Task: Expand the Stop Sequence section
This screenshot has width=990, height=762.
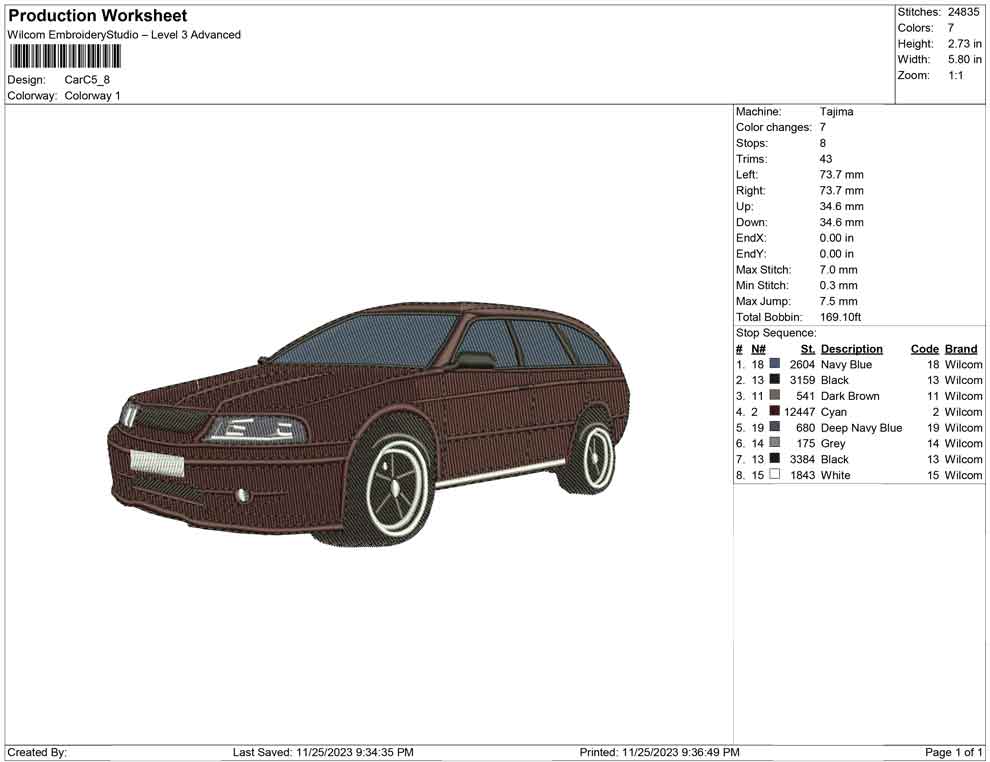Action: click(x=776, y=332)
